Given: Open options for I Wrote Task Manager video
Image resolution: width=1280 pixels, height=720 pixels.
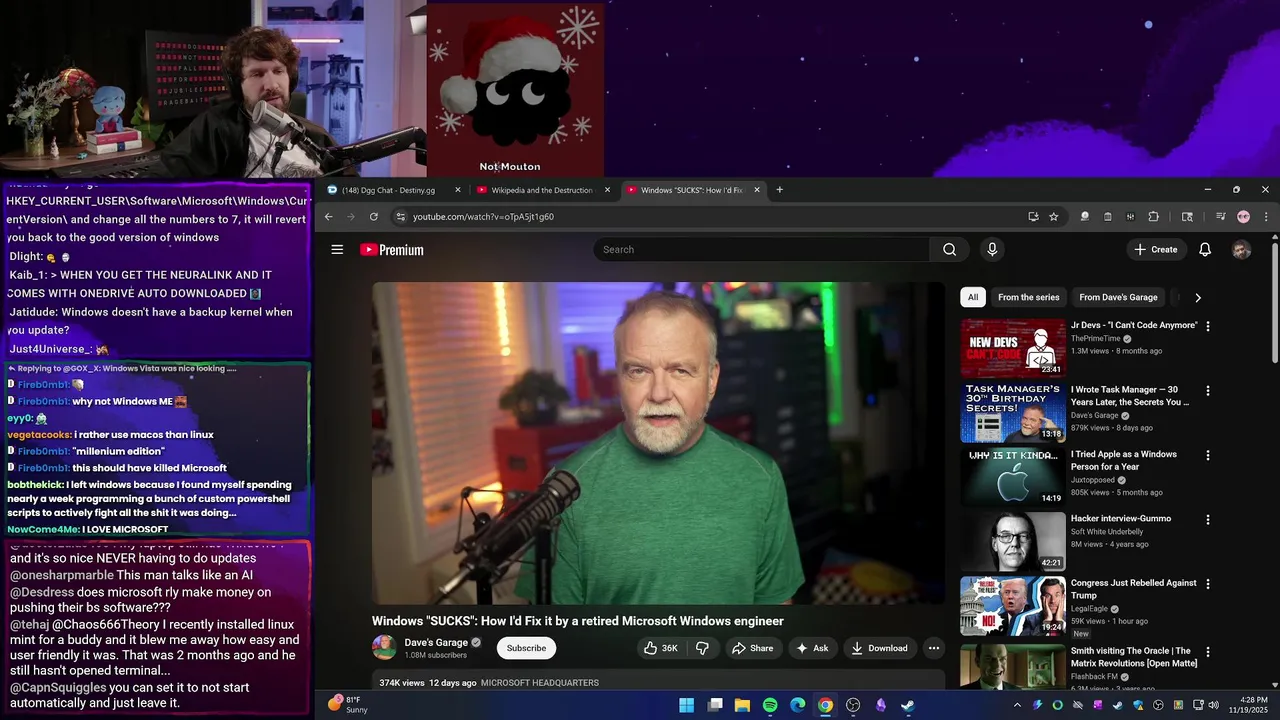Looking at the screenshot, I should 1207,391.
